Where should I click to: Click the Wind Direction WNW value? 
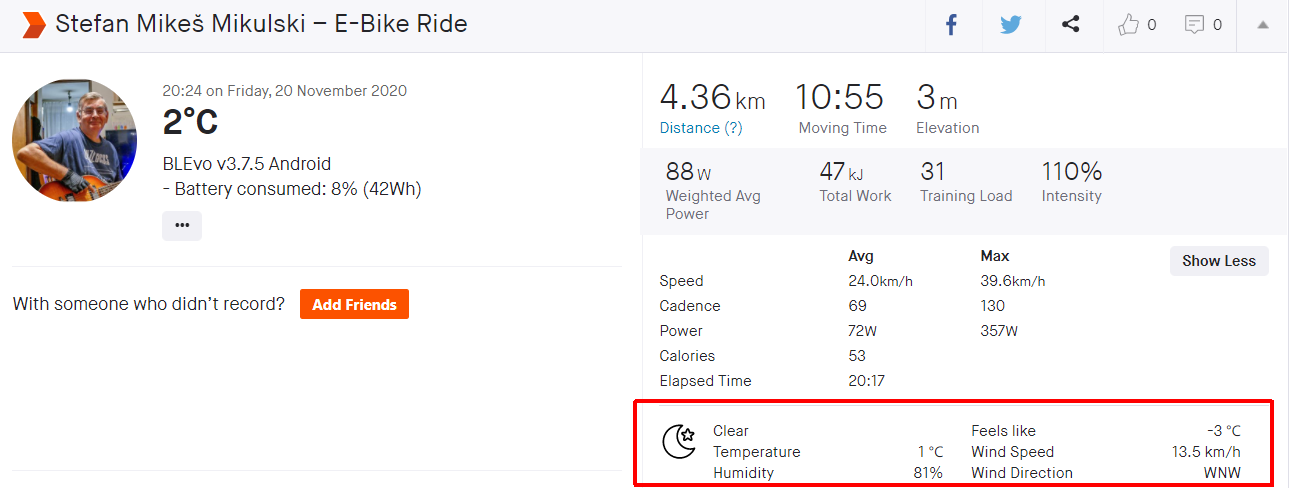tap(1221, 473)
